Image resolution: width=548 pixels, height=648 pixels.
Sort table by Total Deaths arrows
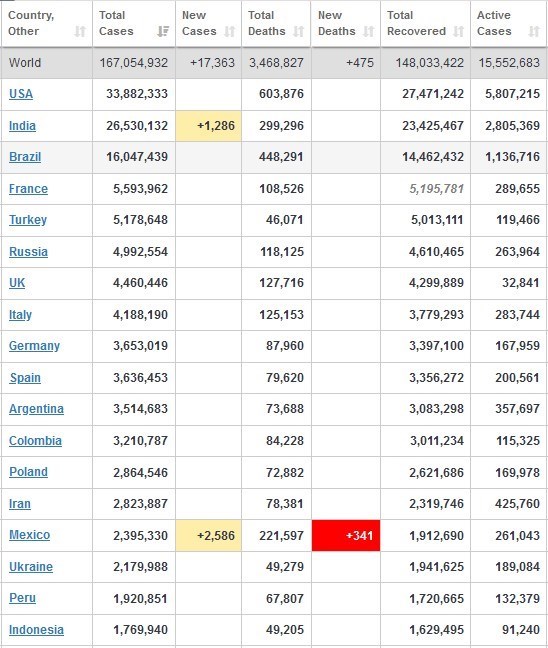pyautogui.click(x=299, y=31)
